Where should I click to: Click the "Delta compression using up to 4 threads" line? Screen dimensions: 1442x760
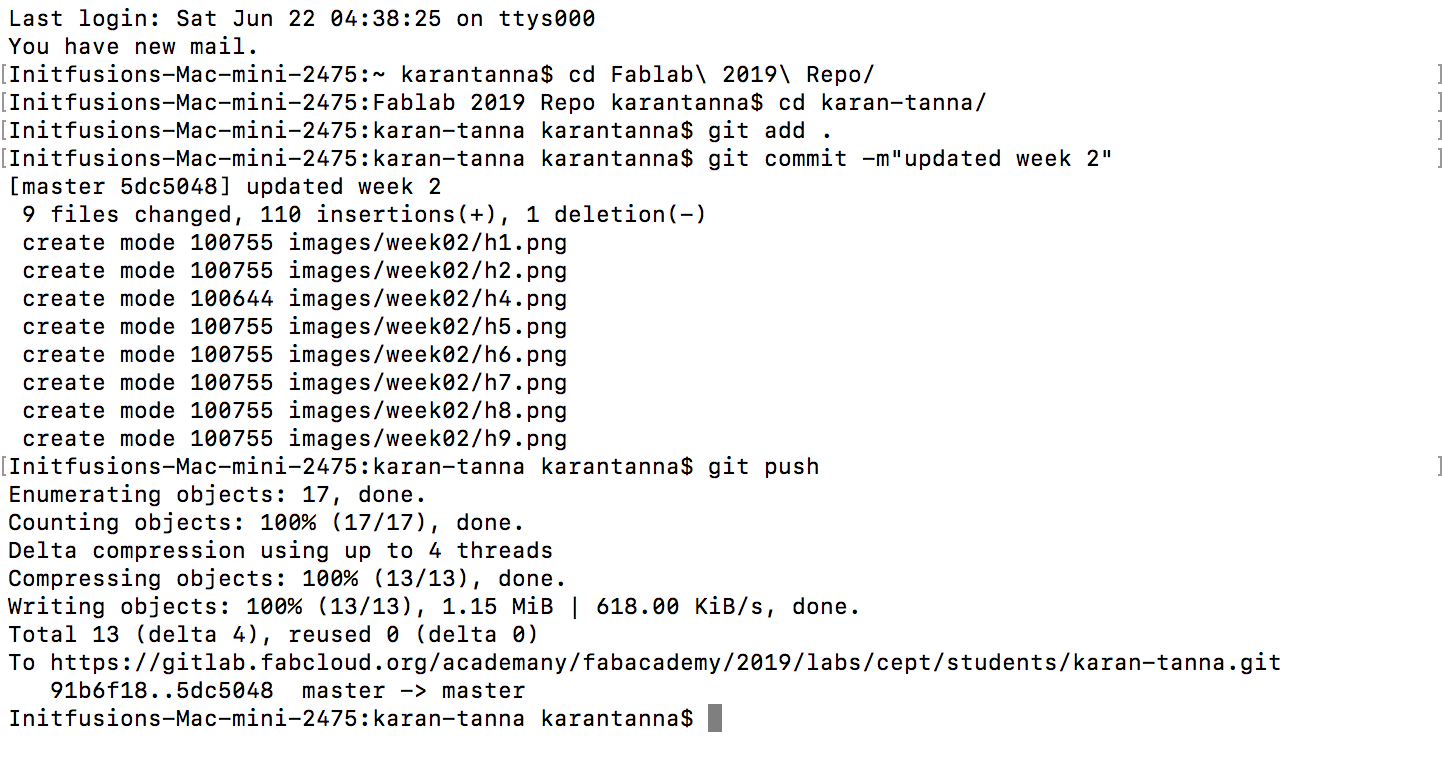pyautogui.click(x=280, y=550)
